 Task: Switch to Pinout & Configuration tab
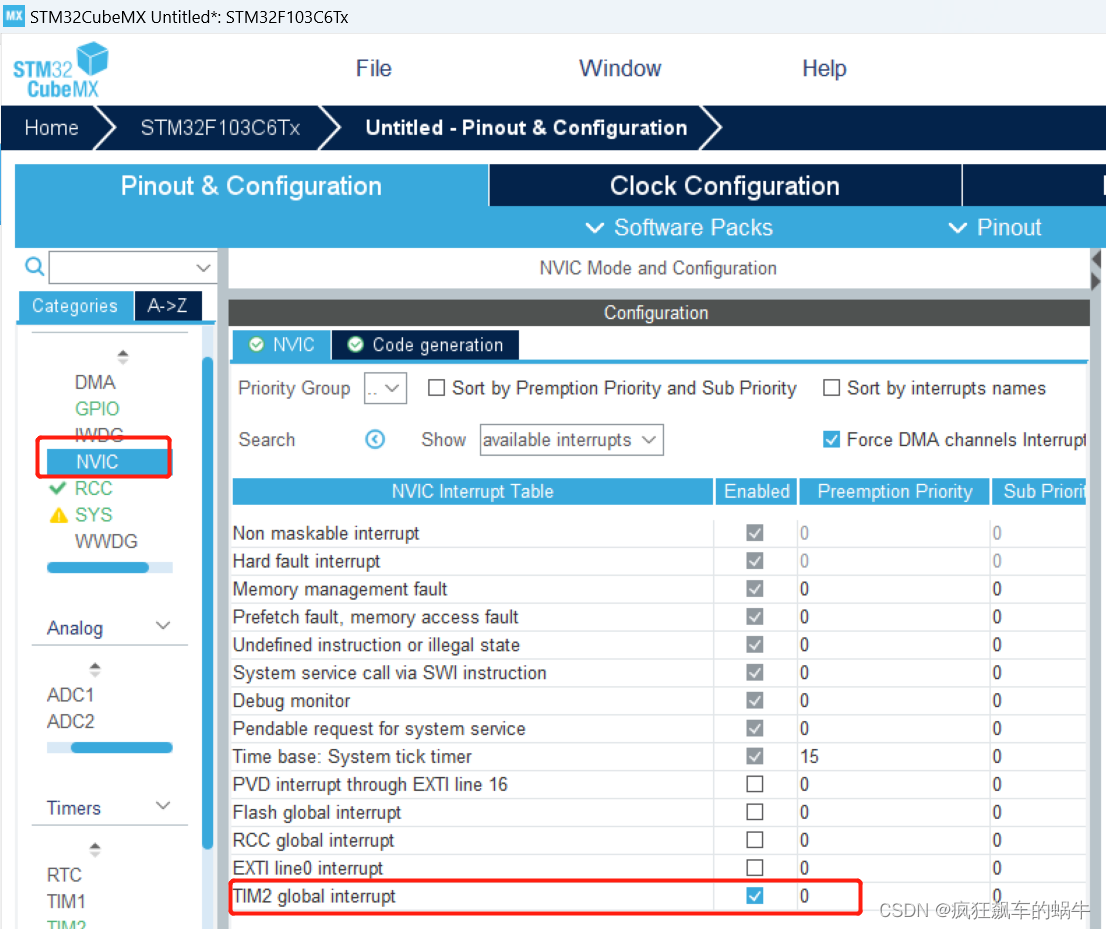(251, 186)
